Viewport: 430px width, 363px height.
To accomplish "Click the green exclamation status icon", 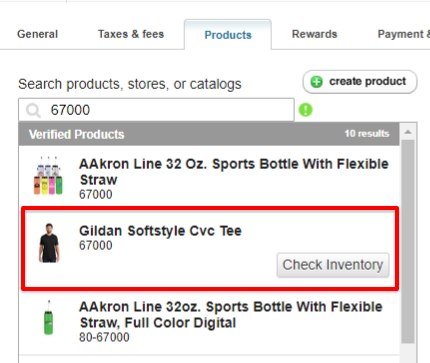I will click(x=305, y=110).
